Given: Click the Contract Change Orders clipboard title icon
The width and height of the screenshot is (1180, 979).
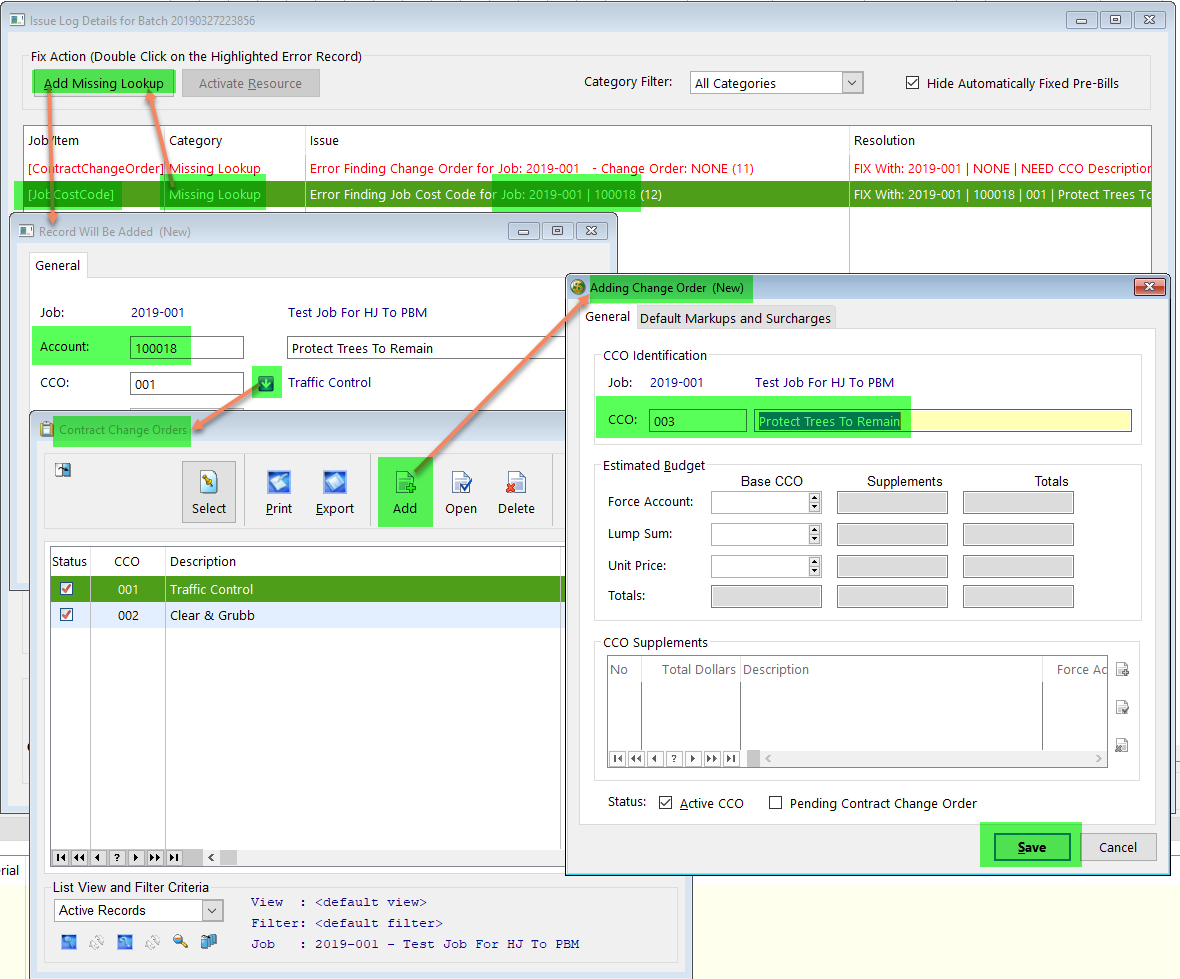Looking at the screenshot, I should pos(47,429).
